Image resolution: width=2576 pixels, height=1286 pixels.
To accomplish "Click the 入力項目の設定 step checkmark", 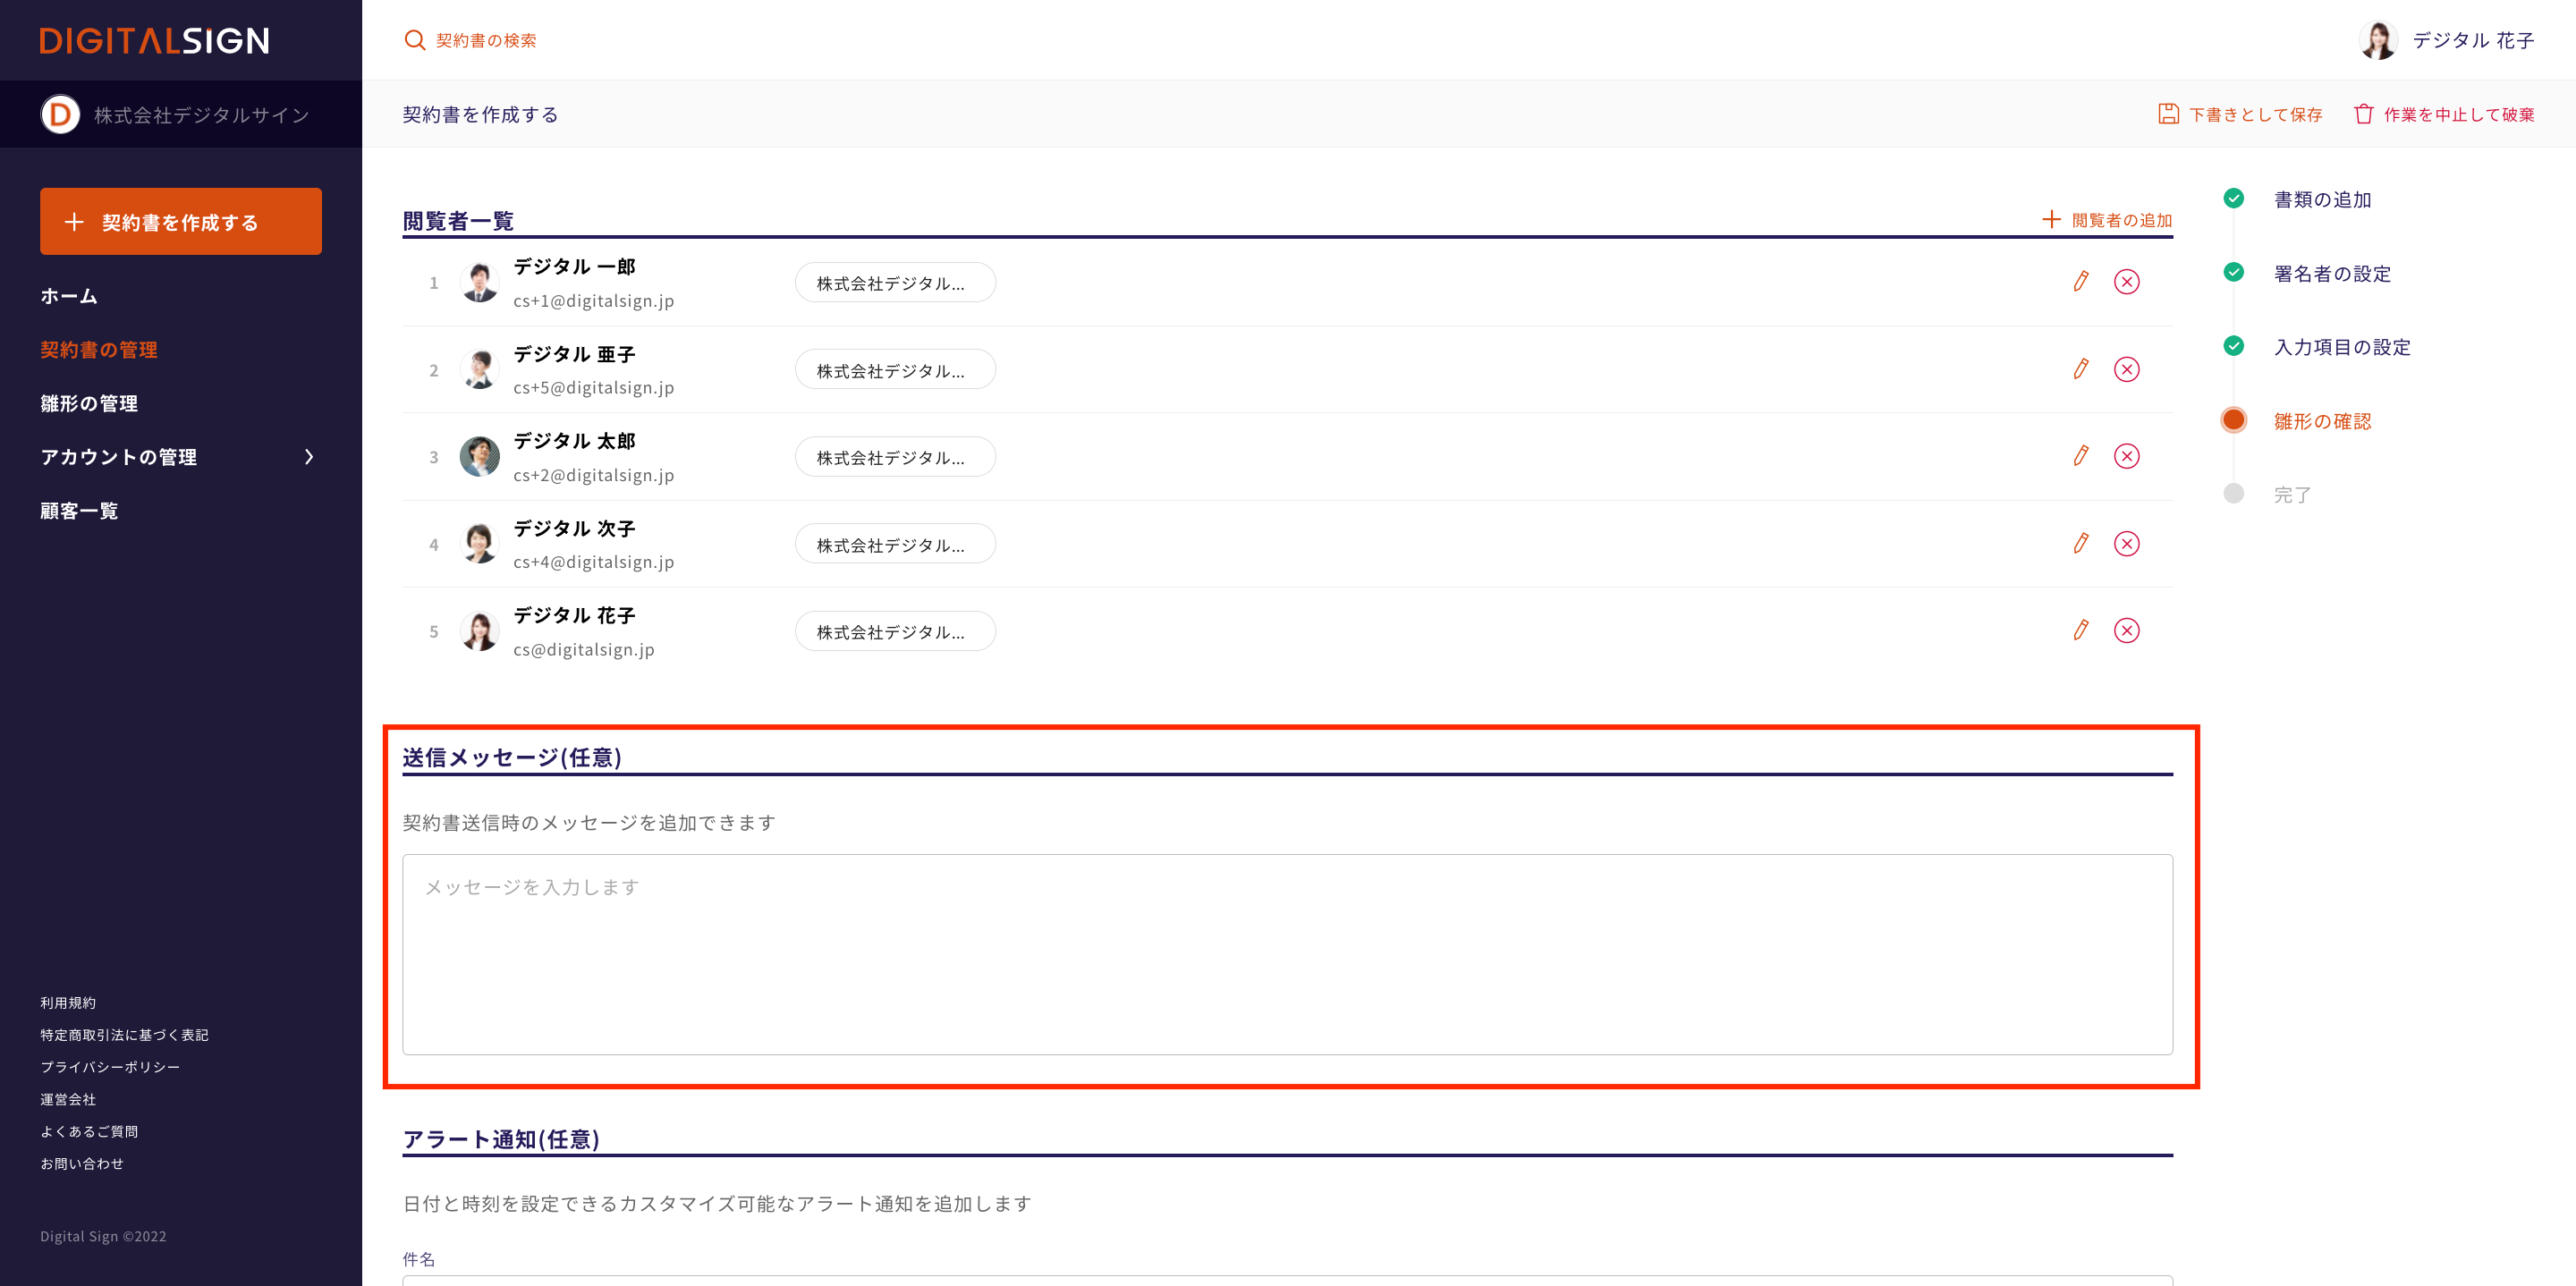I will tap(2233, 347).
